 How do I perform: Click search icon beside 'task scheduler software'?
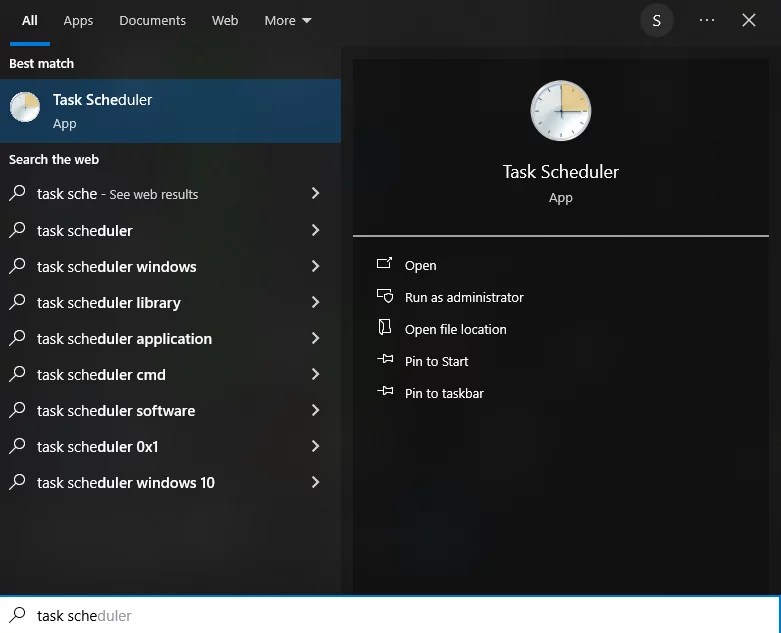tap(17, 409)
